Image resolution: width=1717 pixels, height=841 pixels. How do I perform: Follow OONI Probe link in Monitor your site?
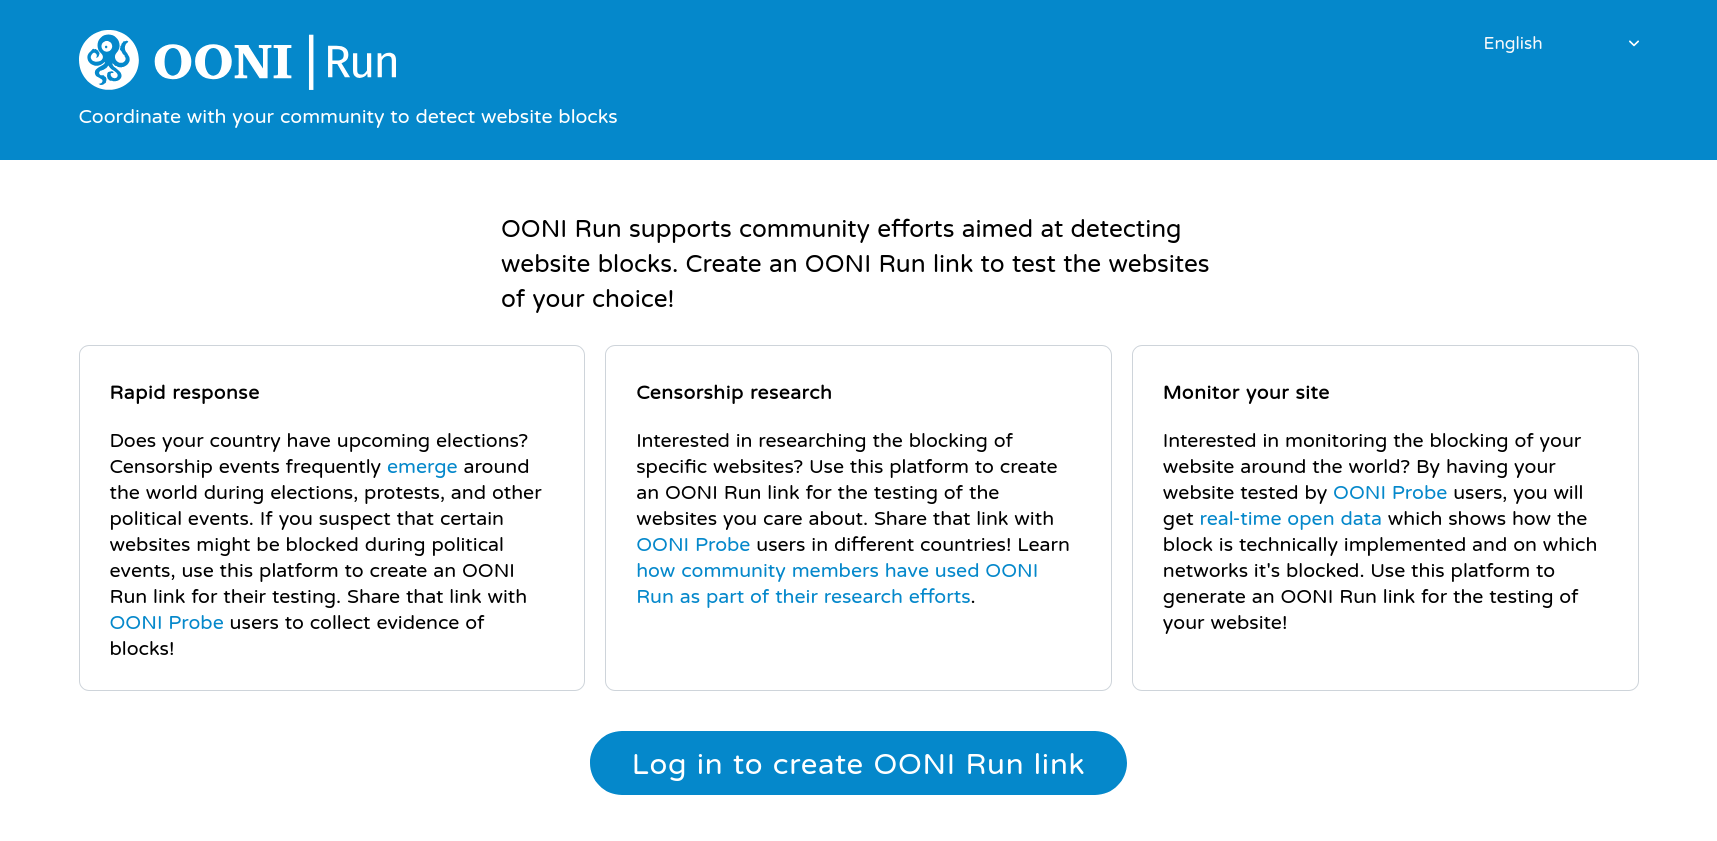[1389, 493]
